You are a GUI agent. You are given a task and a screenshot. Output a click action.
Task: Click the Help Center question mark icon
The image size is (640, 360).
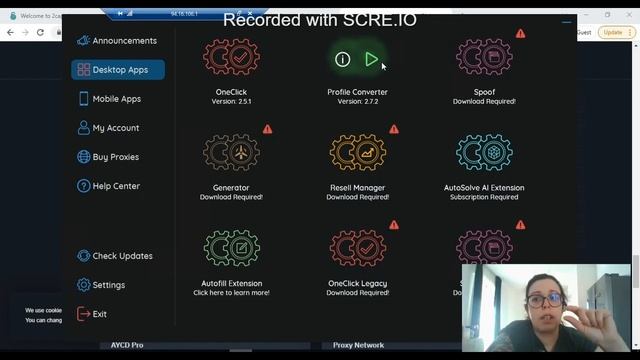[83, 186]
